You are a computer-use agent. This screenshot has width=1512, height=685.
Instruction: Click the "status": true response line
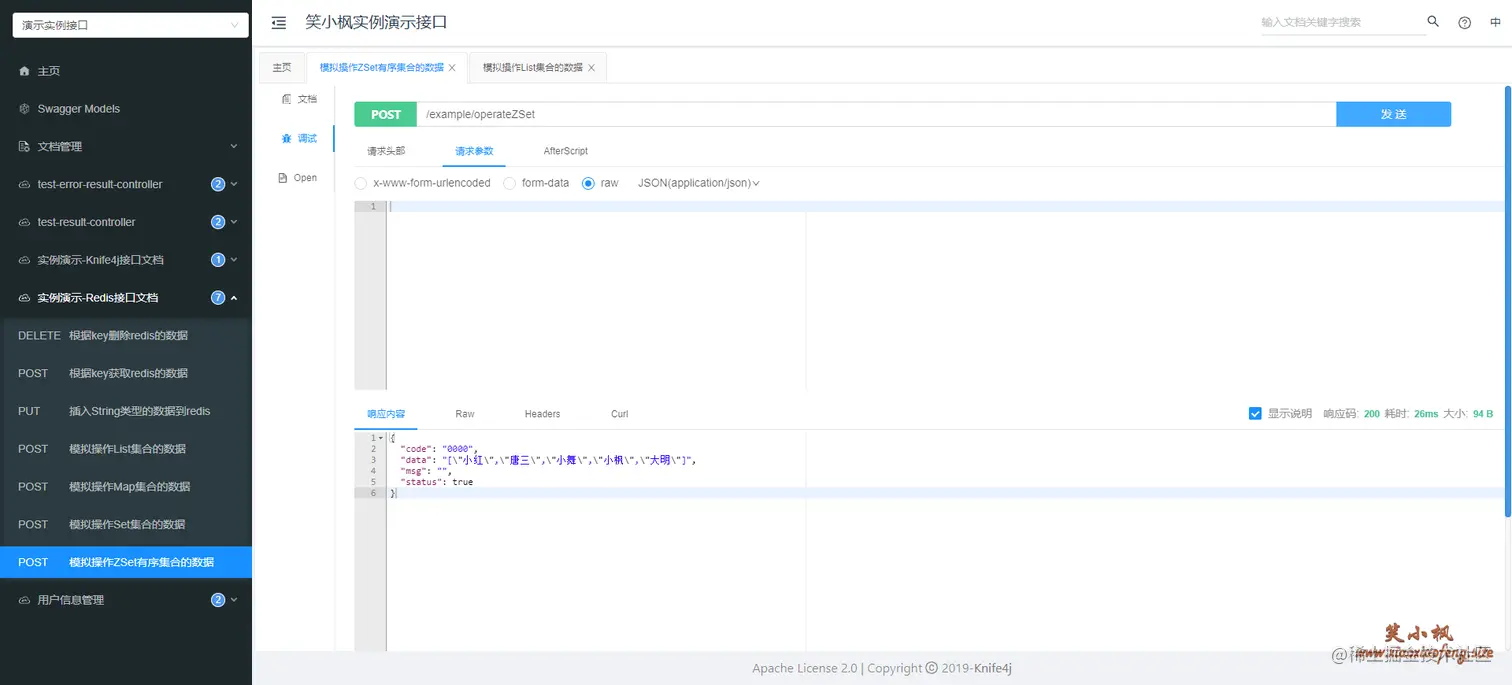(436, 482)
